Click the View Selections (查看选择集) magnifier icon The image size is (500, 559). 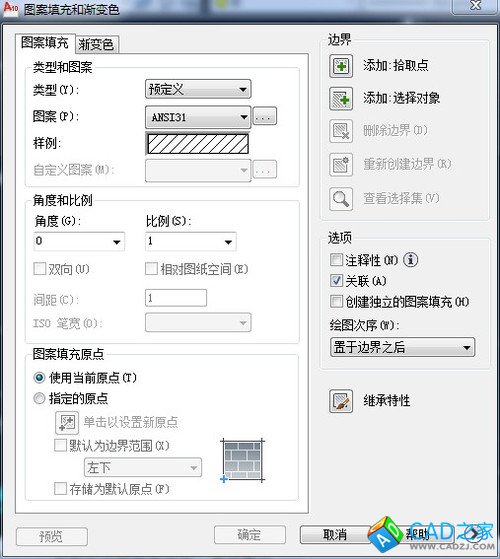coord(341,199)
